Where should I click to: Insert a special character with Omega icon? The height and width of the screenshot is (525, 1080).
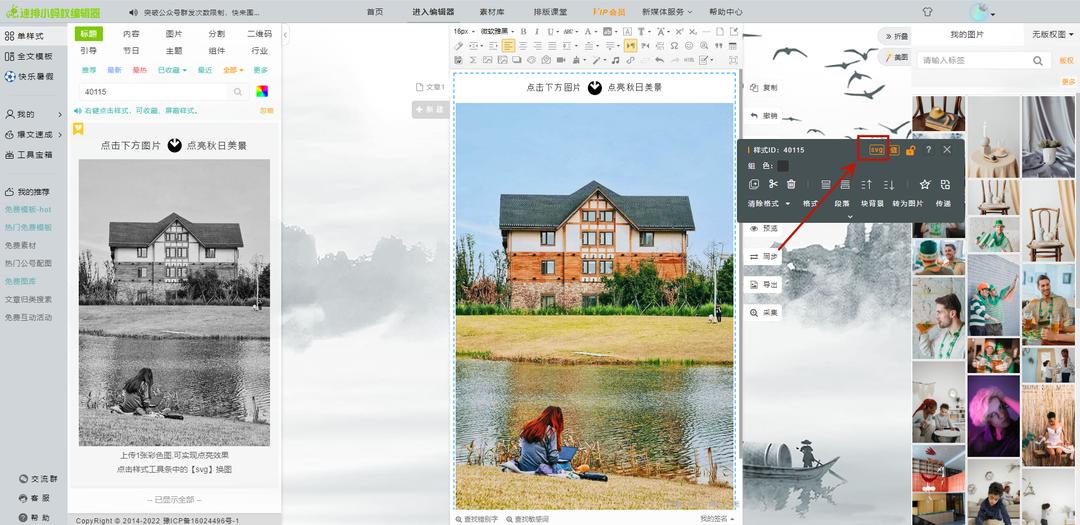[x=674, y=46]
